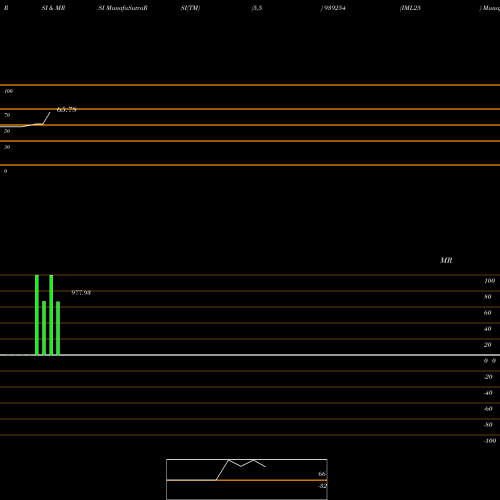The image size is (500, 500).
Task: Click the 30 level label on RSI chart
Action: pyautogui.click(x=7, y=147)
